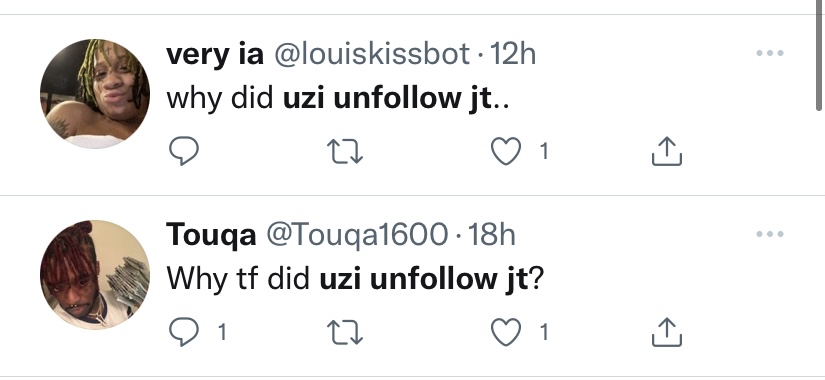Open more options on very ia's tweet
The width and height of the screenshot is (825, 380).
click(x=770, y=53)
